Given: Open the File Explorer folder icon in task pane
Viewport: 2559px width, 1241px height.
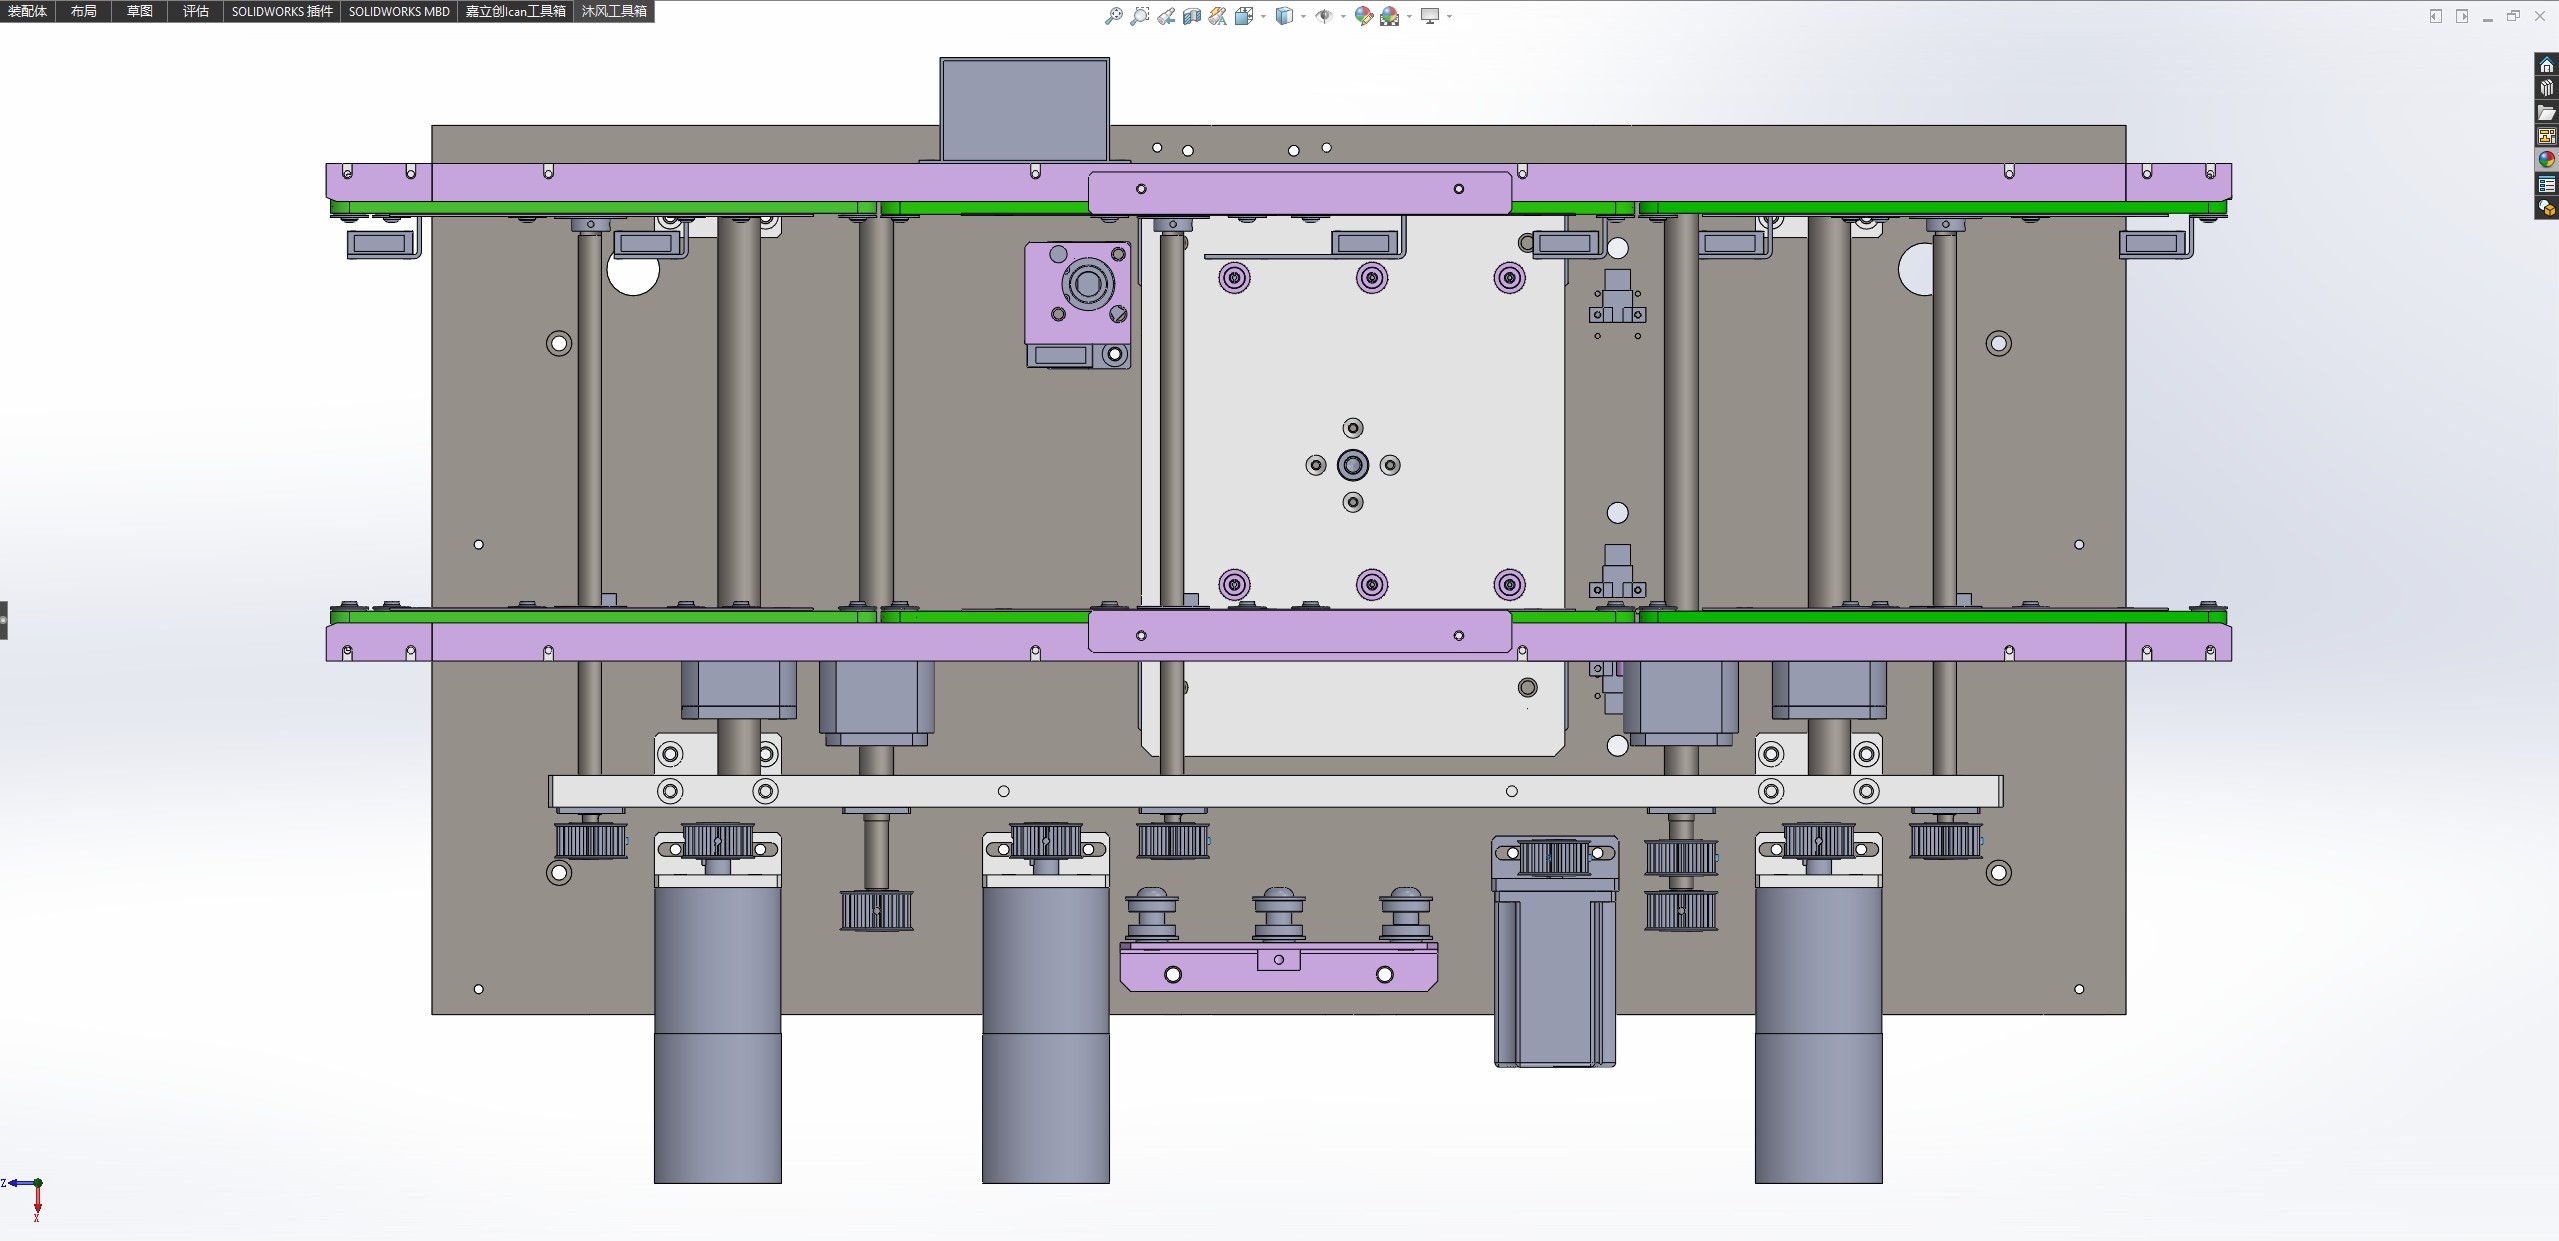Looking at the screenshot, I should (x=2546, y=112).
